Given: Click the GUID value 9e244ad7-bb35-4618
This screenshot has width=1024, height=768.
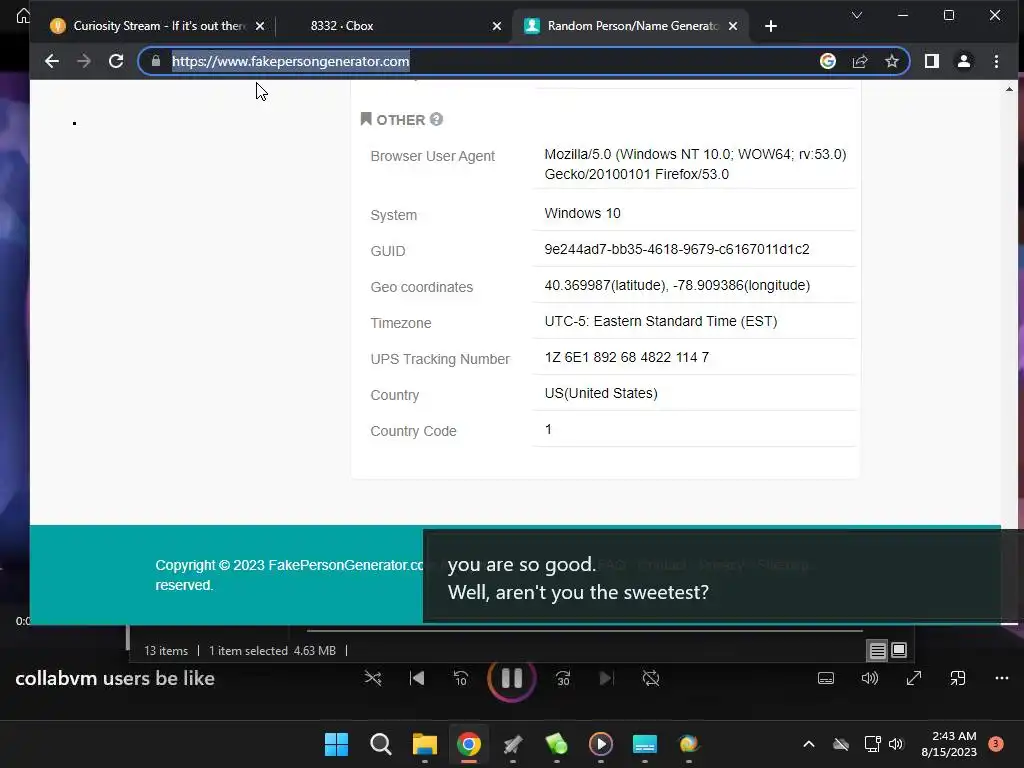Looking at the screenshot, I should click(x=677, y=249).
